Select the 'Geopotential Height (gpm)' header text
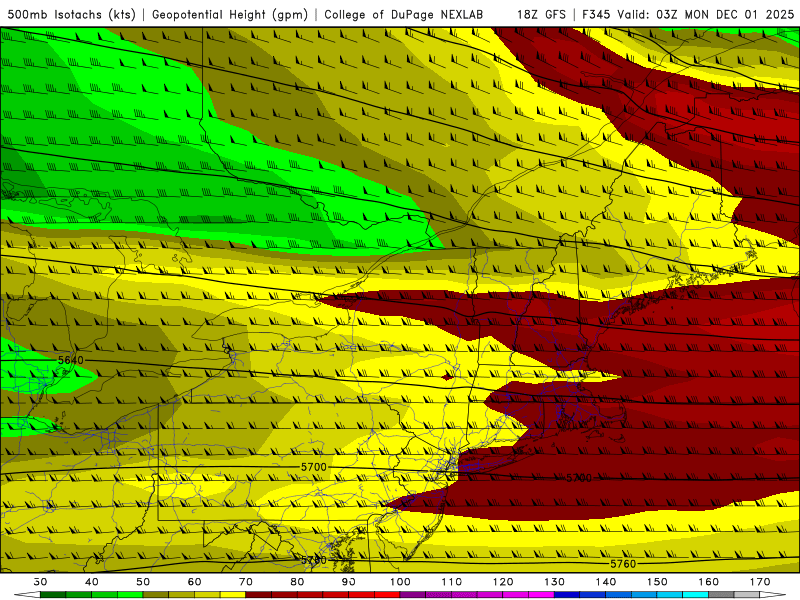The width and height of the screenshot is (800, 600). [x=230, y=15]
